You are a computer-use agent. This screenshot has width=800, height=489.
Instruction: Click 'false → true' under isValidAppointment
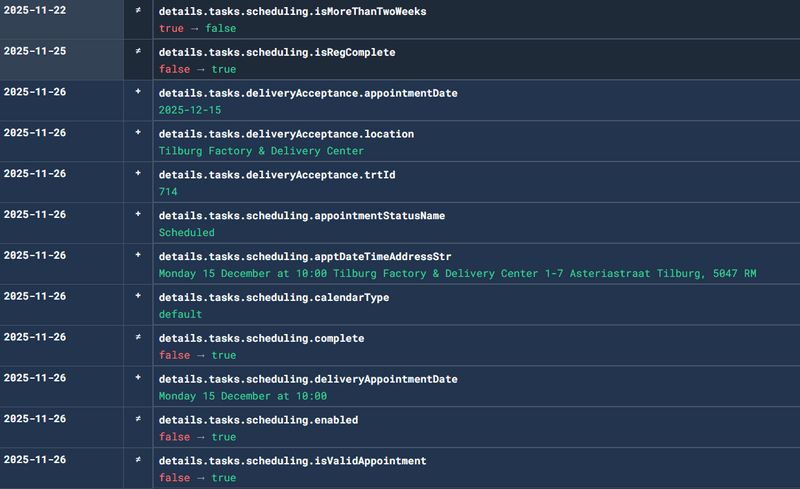[x=197, y=478]
